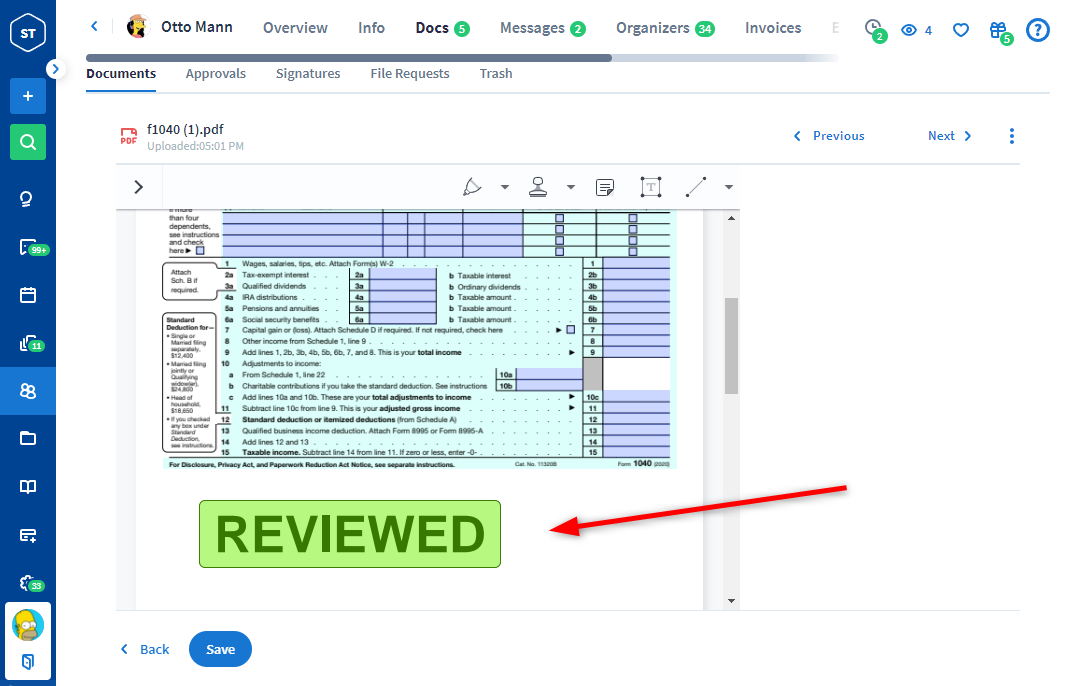Expand the stamp tool dropdown arrow
This screenshot has height=686, width=1071.
coord(571,187)
